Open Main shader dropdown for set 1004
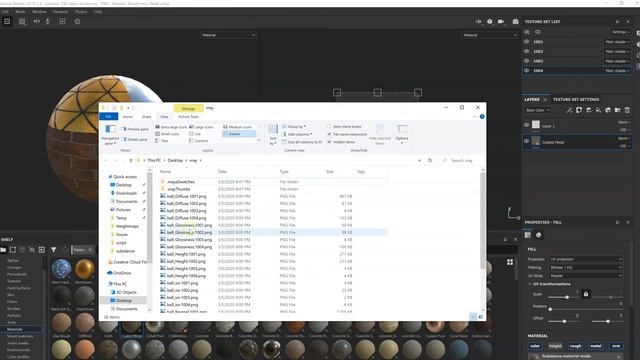The height and width of the screenshot is (360, 640). coord(617,71)
